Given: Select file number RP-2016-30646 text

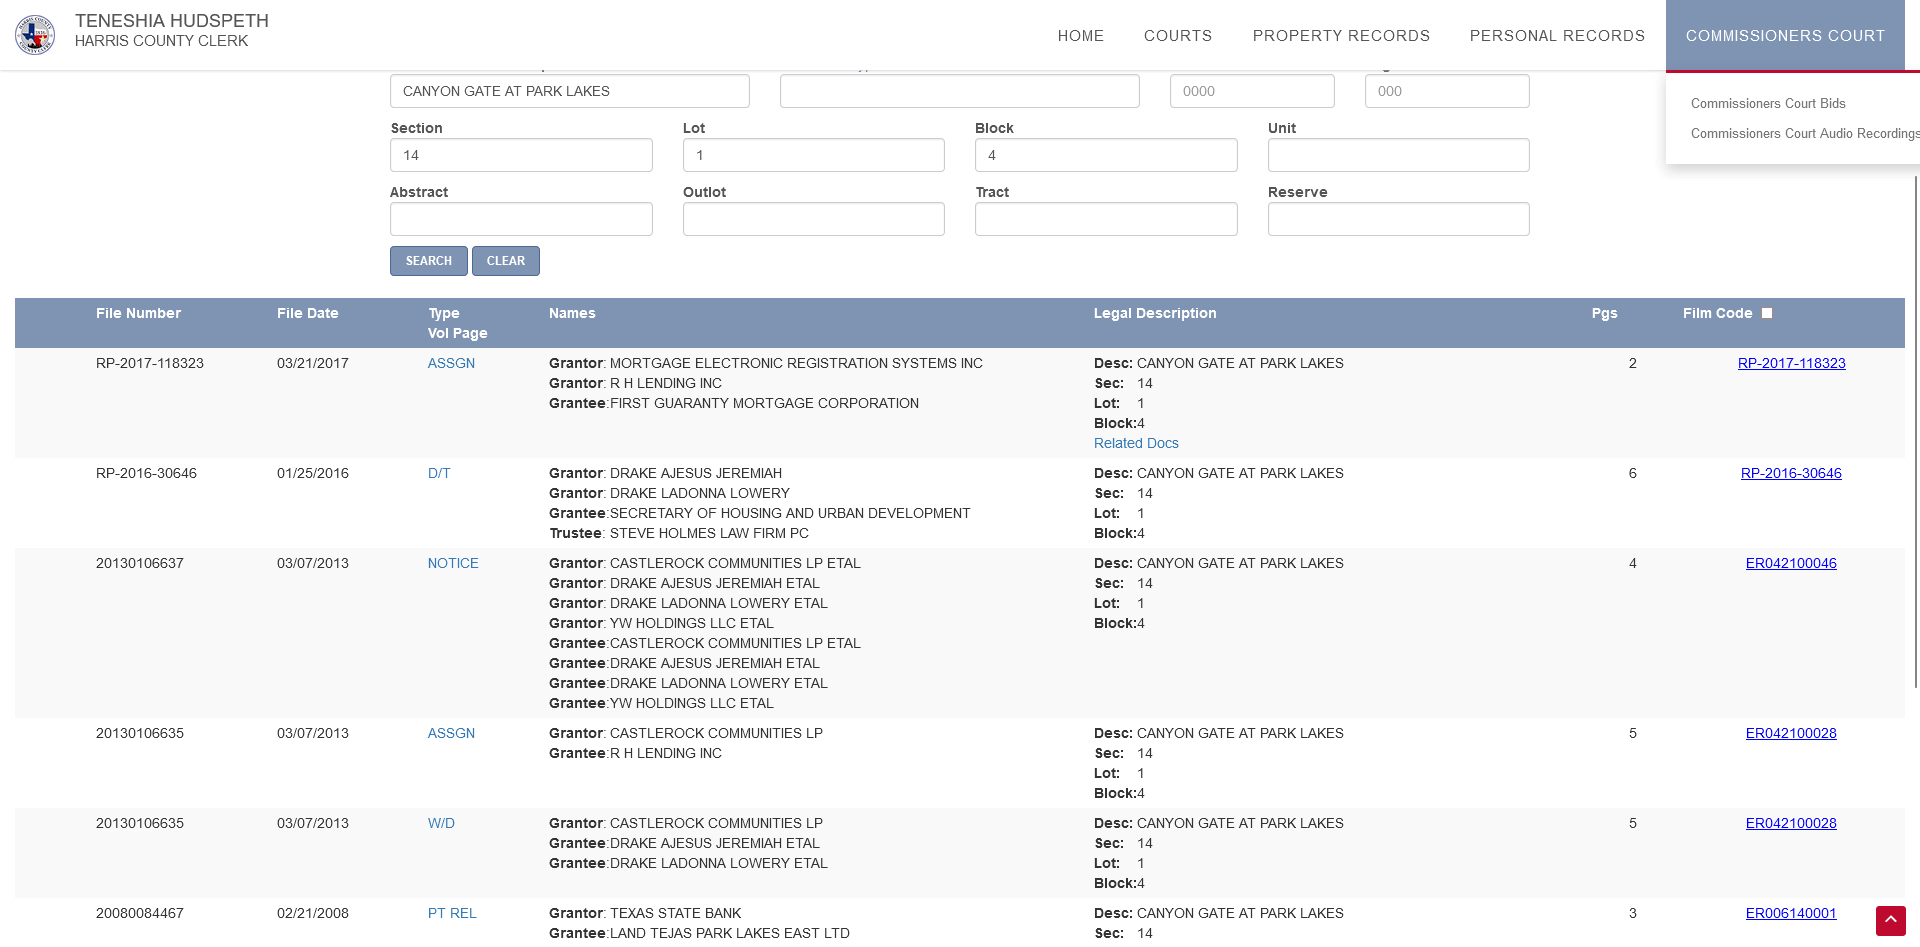Looking at the screenshot, I should (146, 473).
